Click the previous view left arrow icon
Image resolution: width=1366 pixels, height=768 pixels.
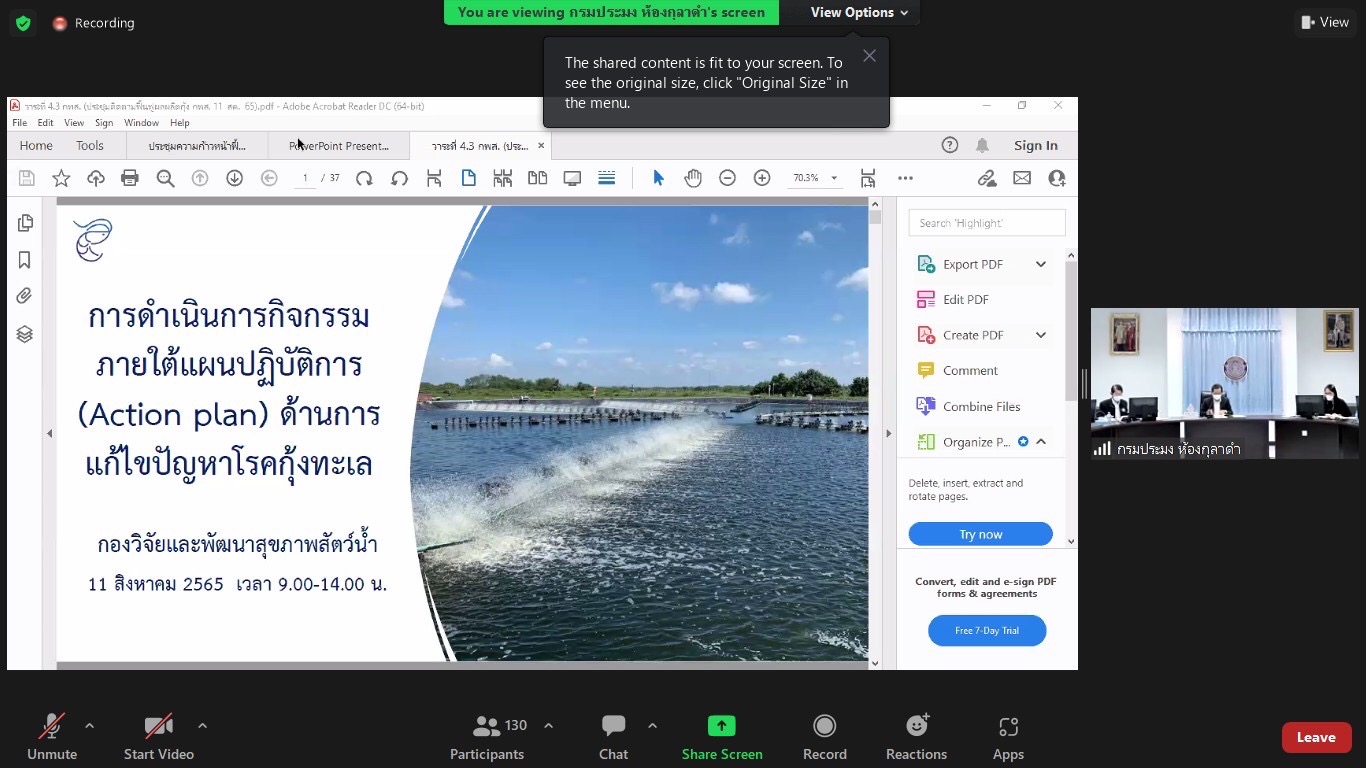269,178
